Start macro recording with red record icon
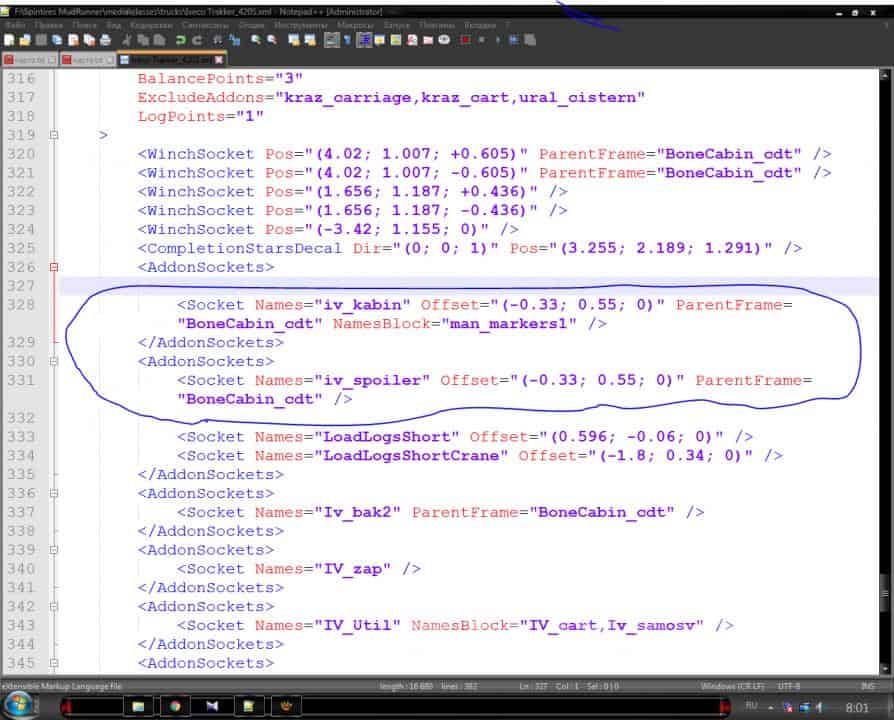 tap(464, 40)
